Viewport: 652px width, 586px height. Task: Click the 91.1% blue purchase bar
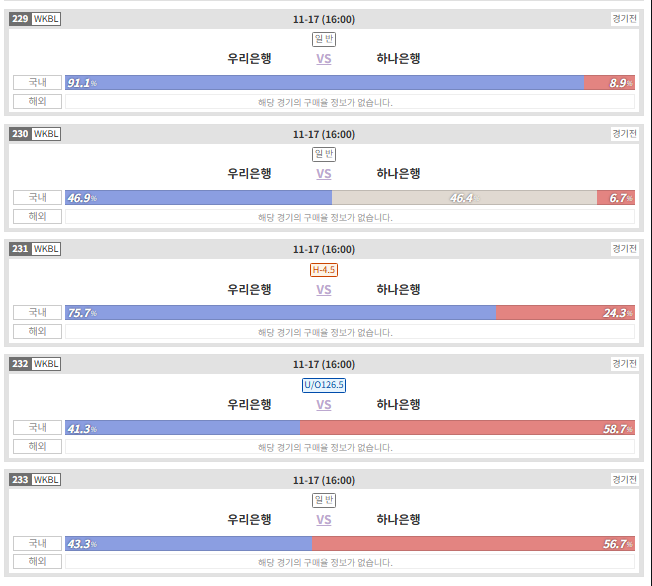[324, 82]
